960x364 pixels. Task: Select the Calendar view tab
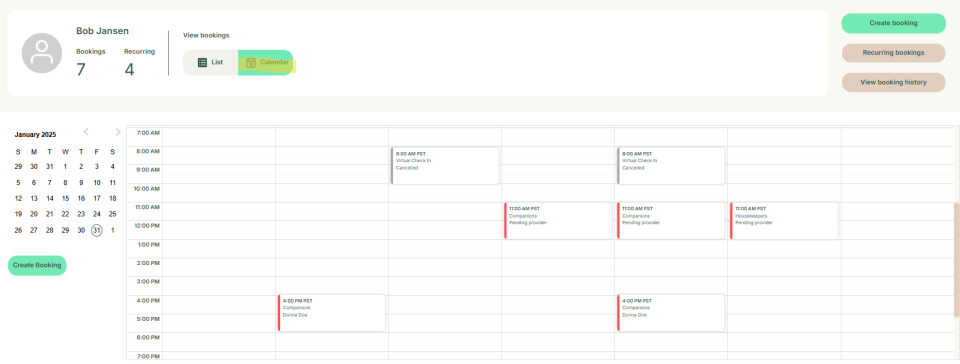pos(266,62)
